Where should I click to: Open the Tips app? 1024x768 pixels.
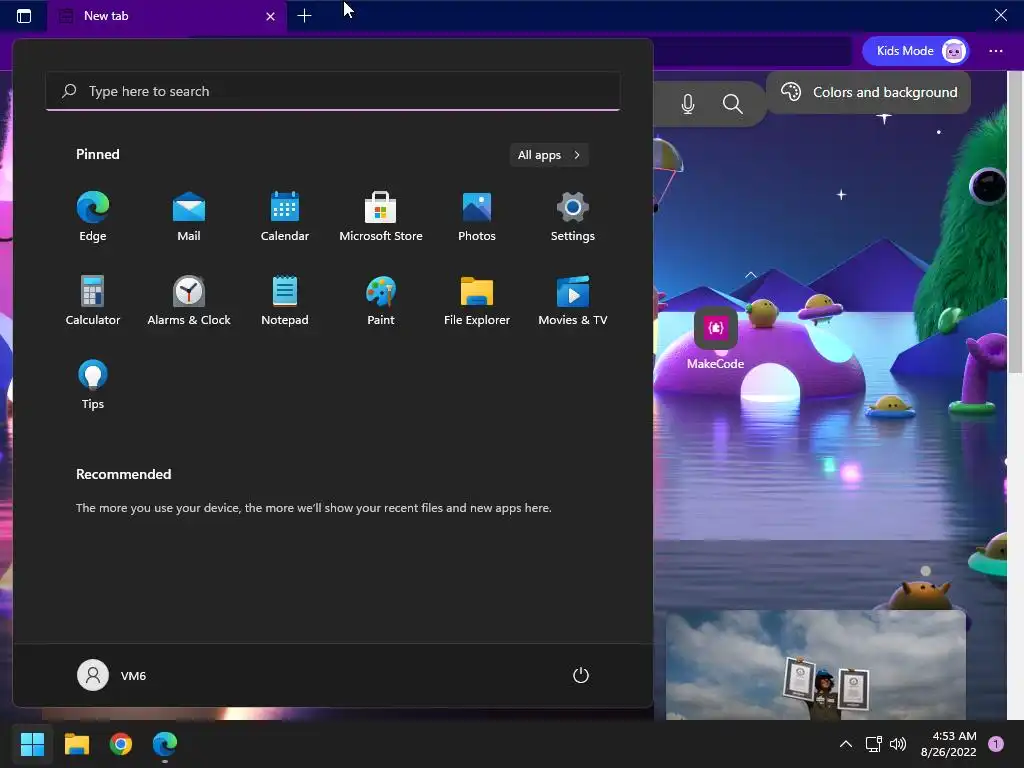pos(93,385)
